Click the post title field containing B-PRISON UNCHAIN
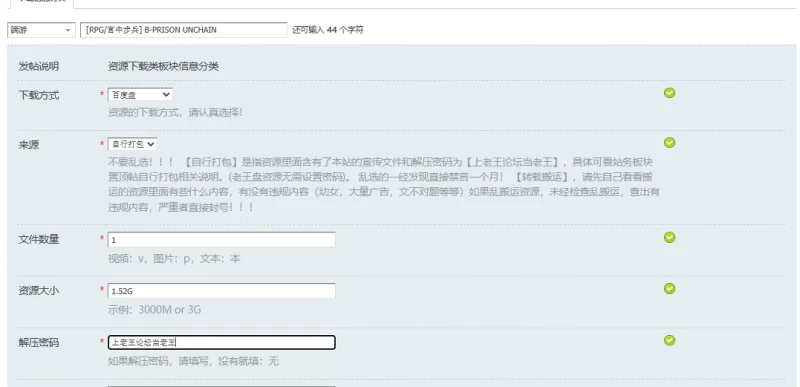This screenshot has height=387, width=800. coord(184,30)
